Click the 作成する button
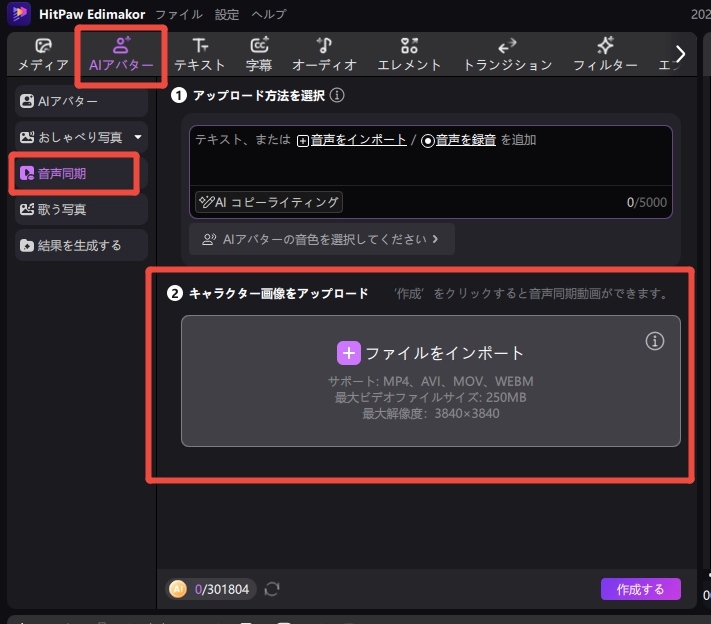Viewport: 711px width, 624px height. 641,589
